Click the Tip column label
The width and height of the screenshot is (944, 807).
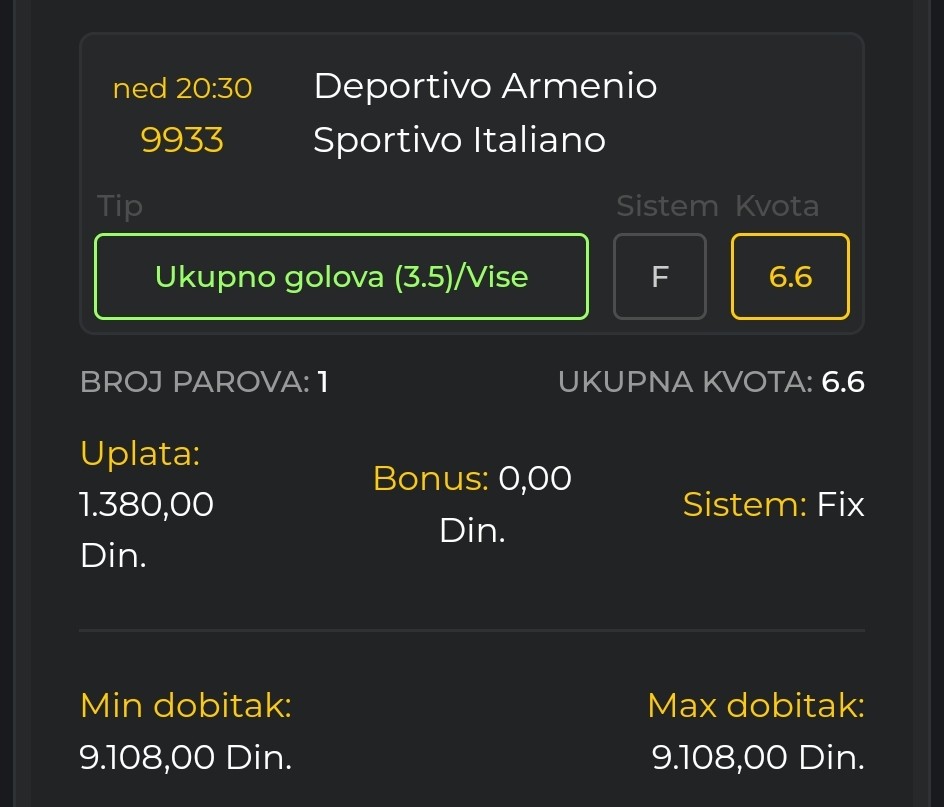[x=120, y=206]
